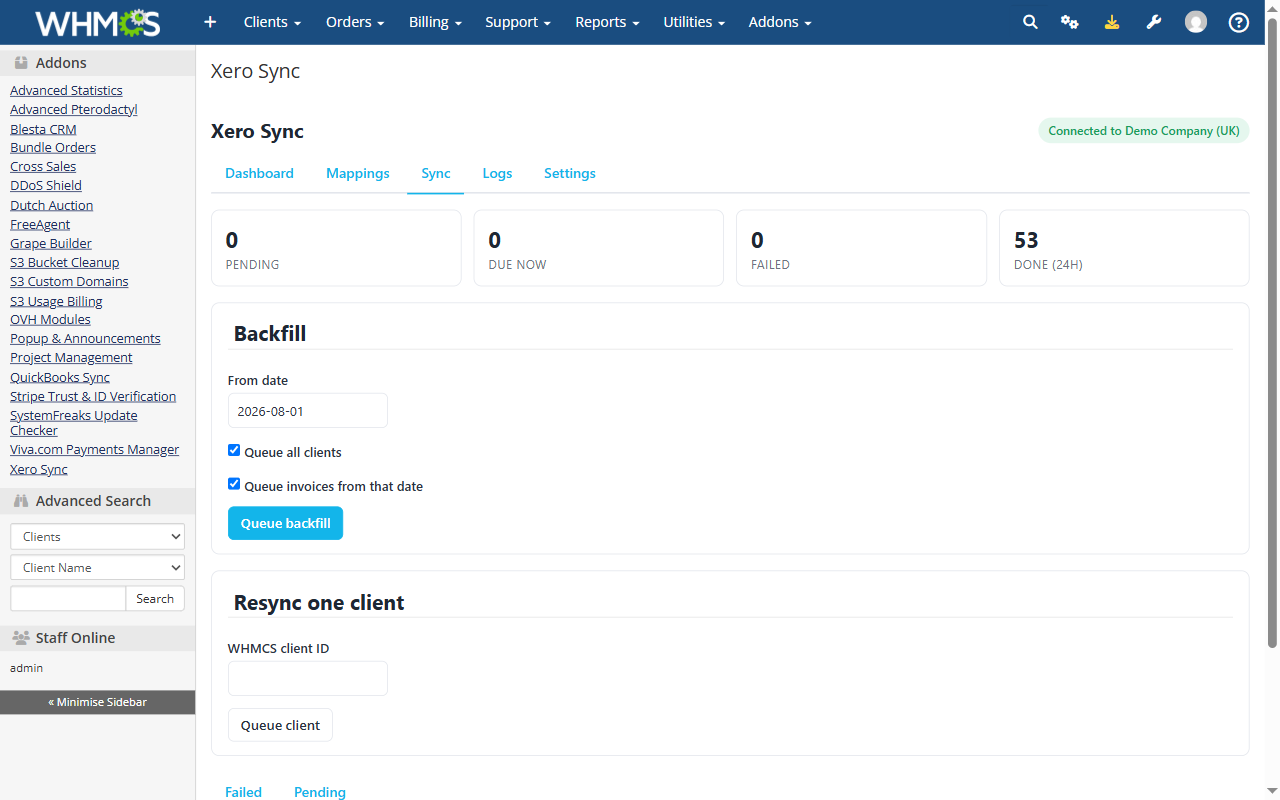Click Minimise Sidebar
Viewport: 1280px width, 800px height.
pyautogui.click(x=97, y=702)
